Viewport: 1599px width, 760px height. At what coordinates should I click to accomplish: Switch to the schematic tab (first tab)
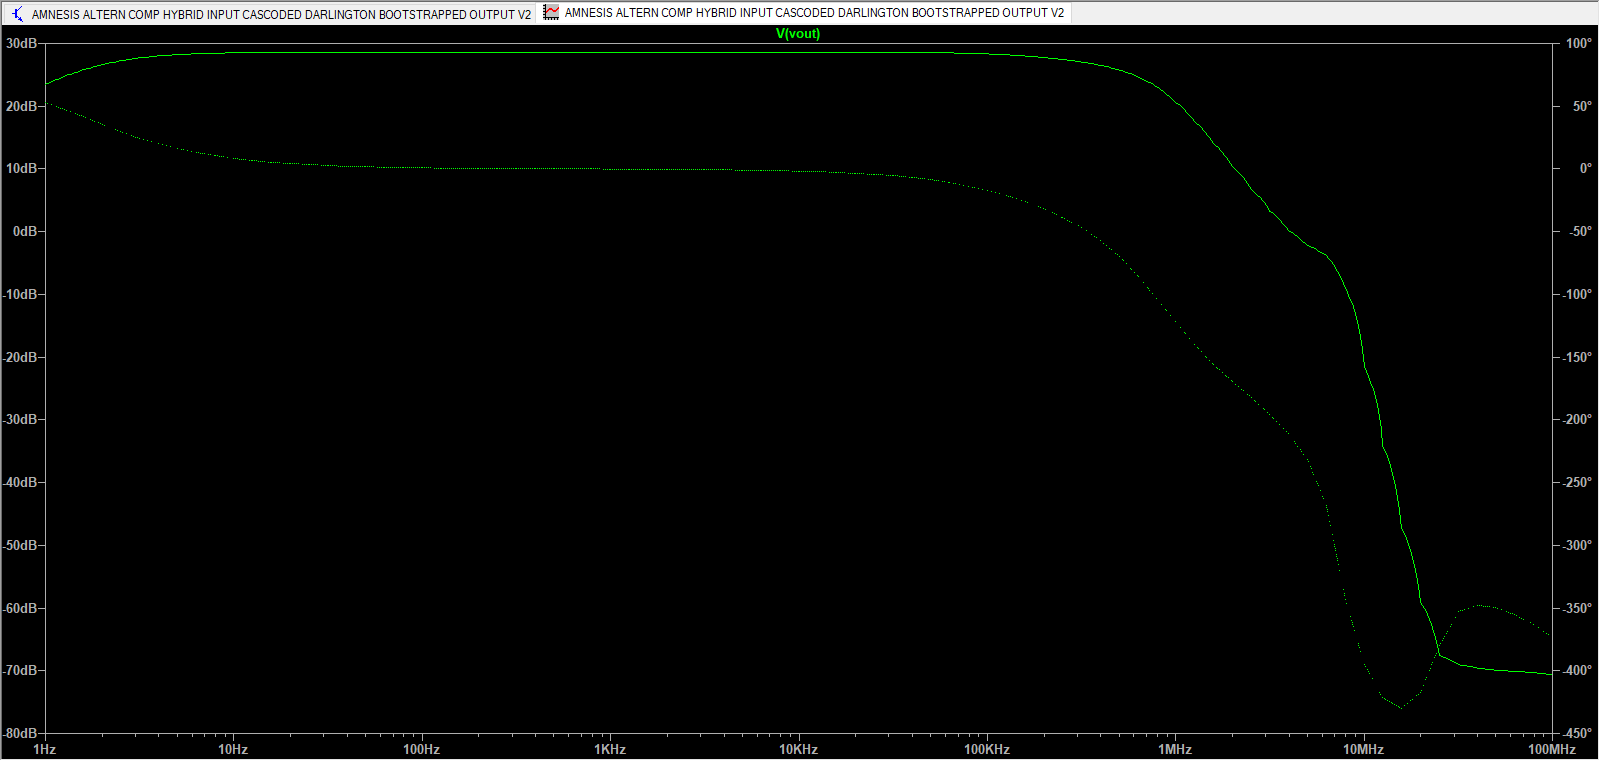tap(270, 14)
